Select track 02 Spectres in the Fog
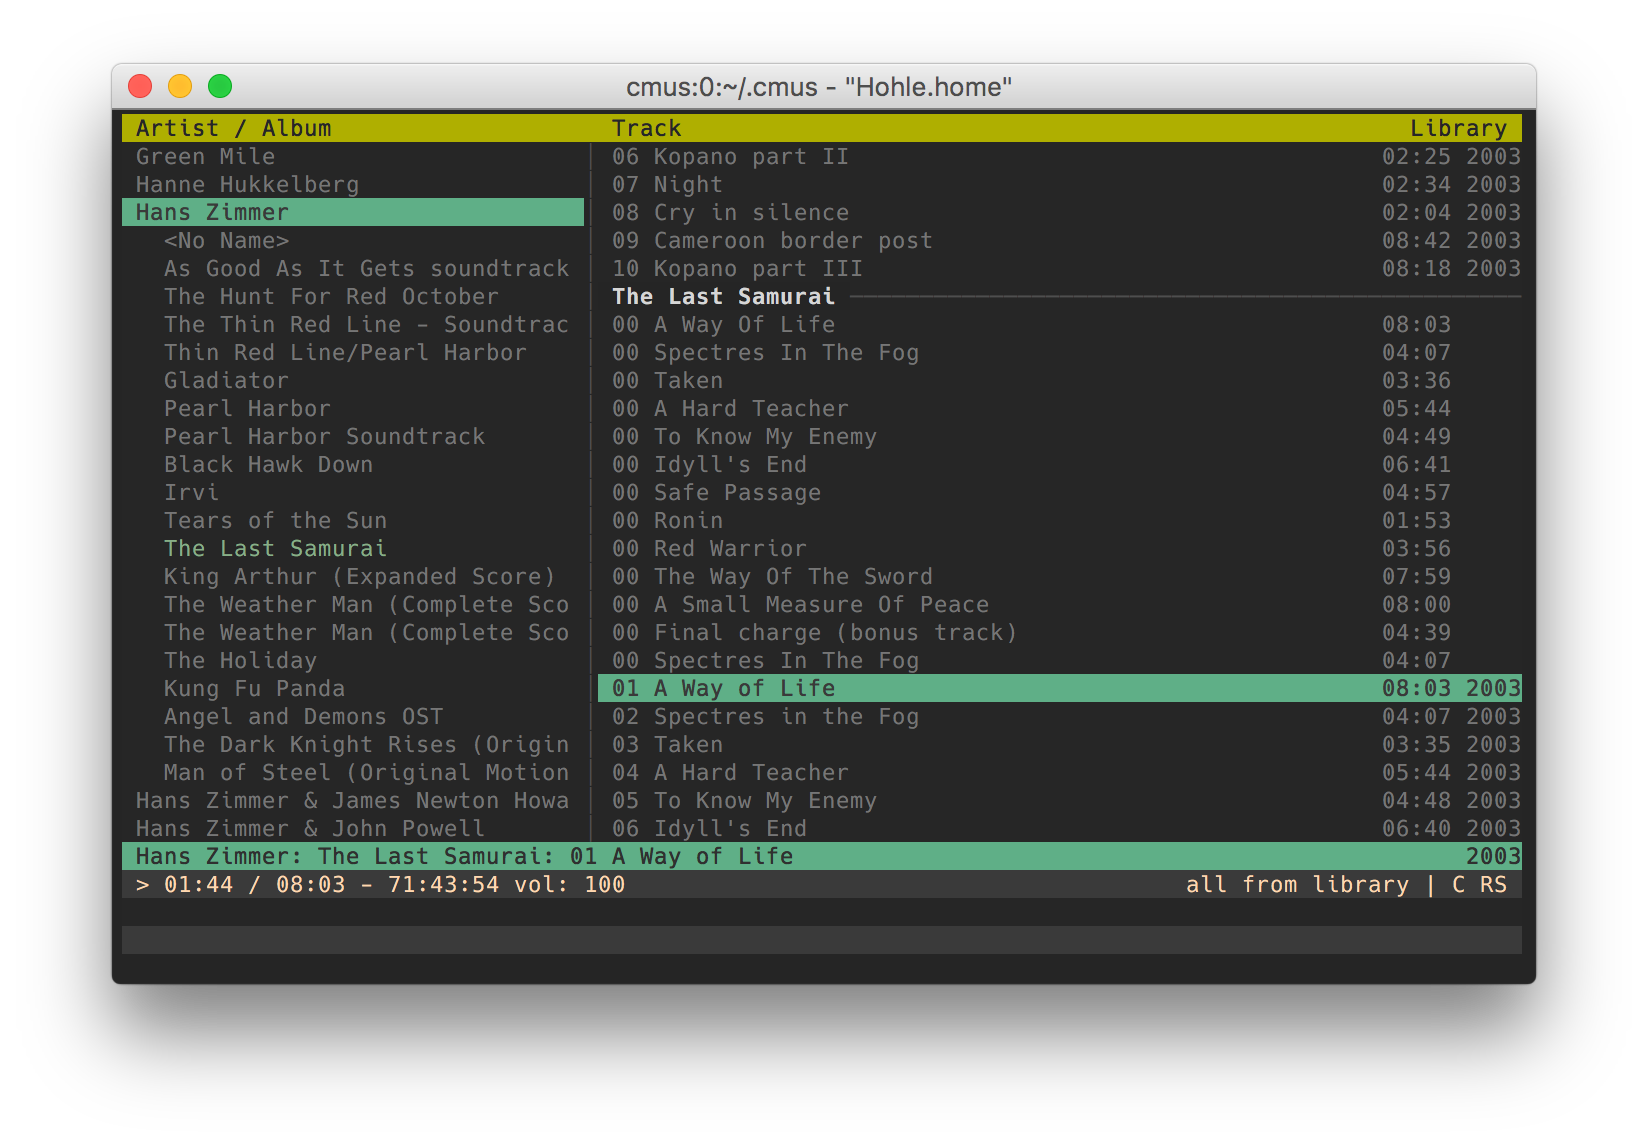 [1060, 716]
